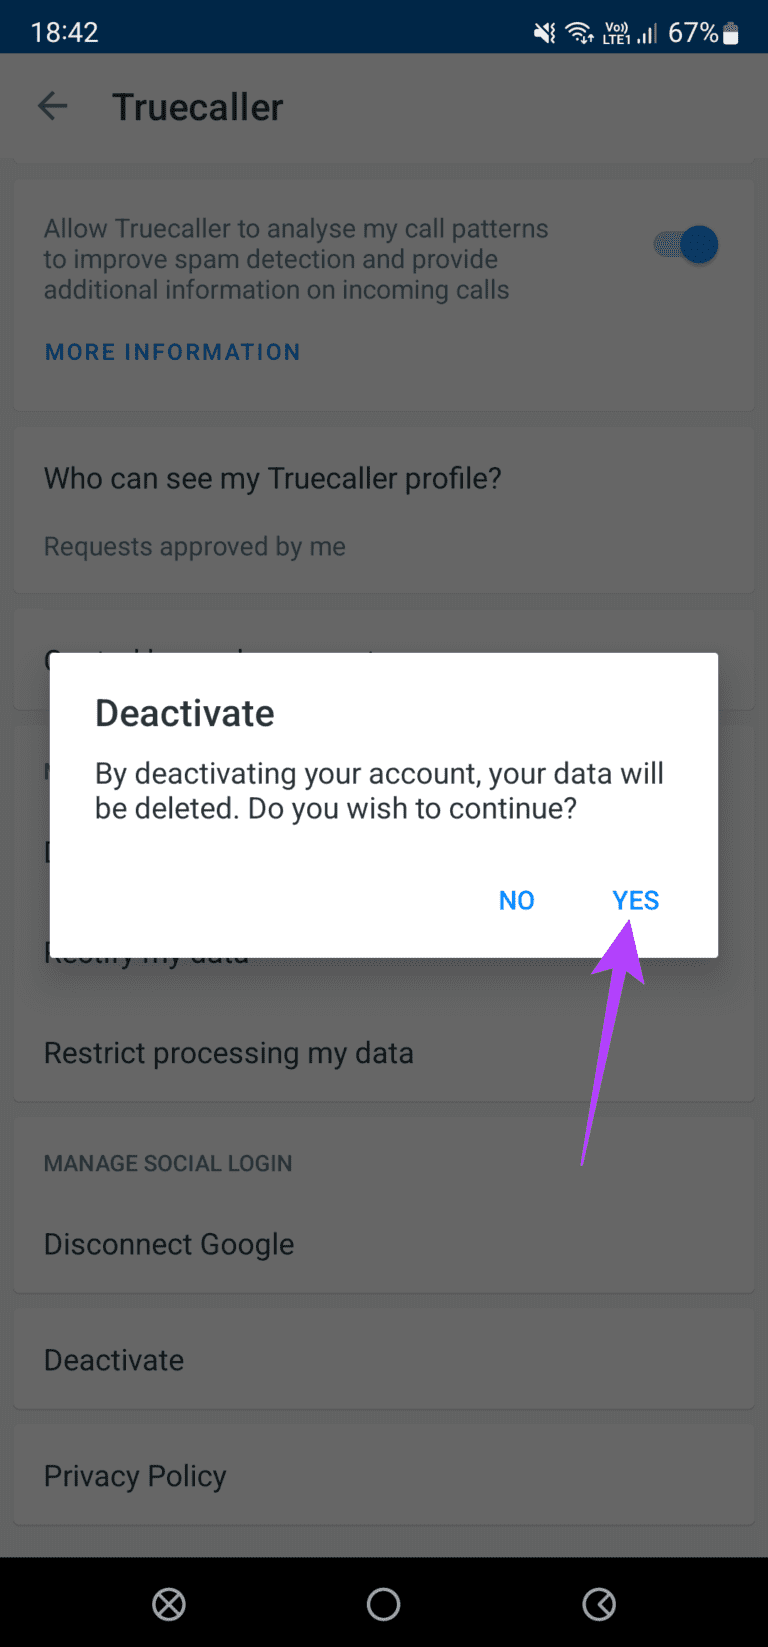Open the Disconnect Google option
The height and width of the screenshot is (1647, 768).
[x=168, y=1243]
